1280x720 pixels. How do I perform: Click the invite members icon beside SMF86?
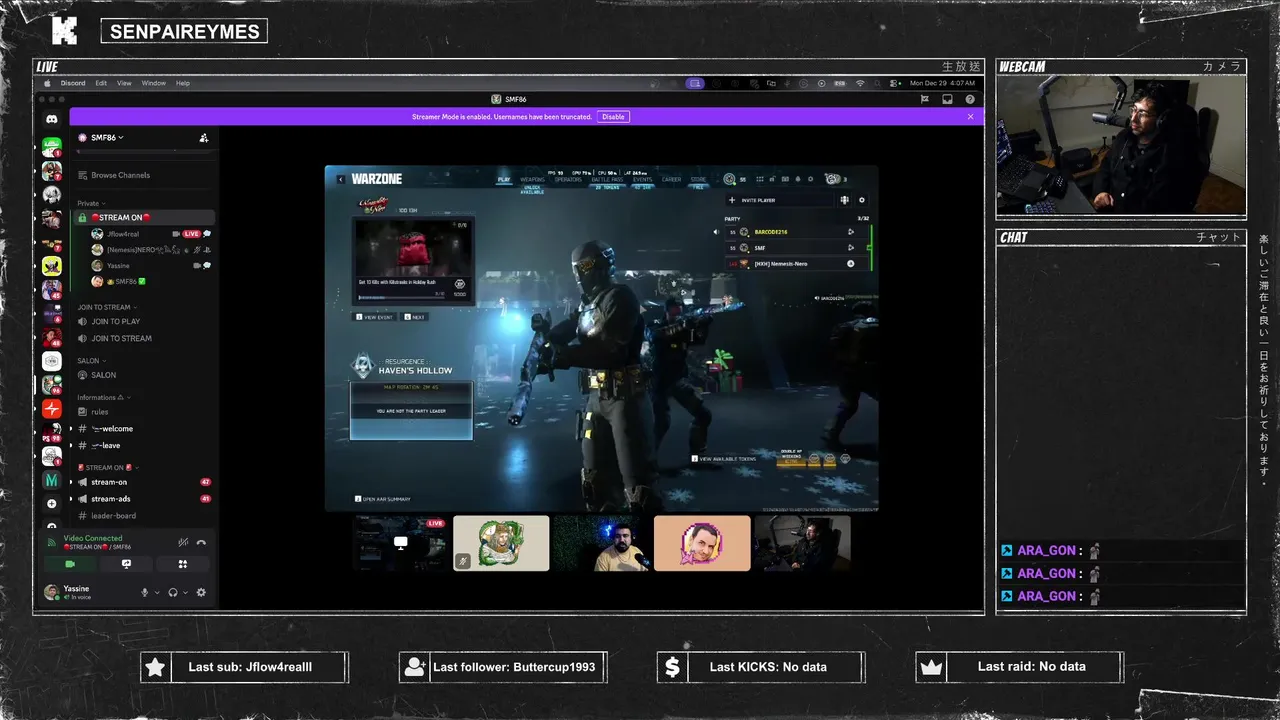click(x=204, y=138)
